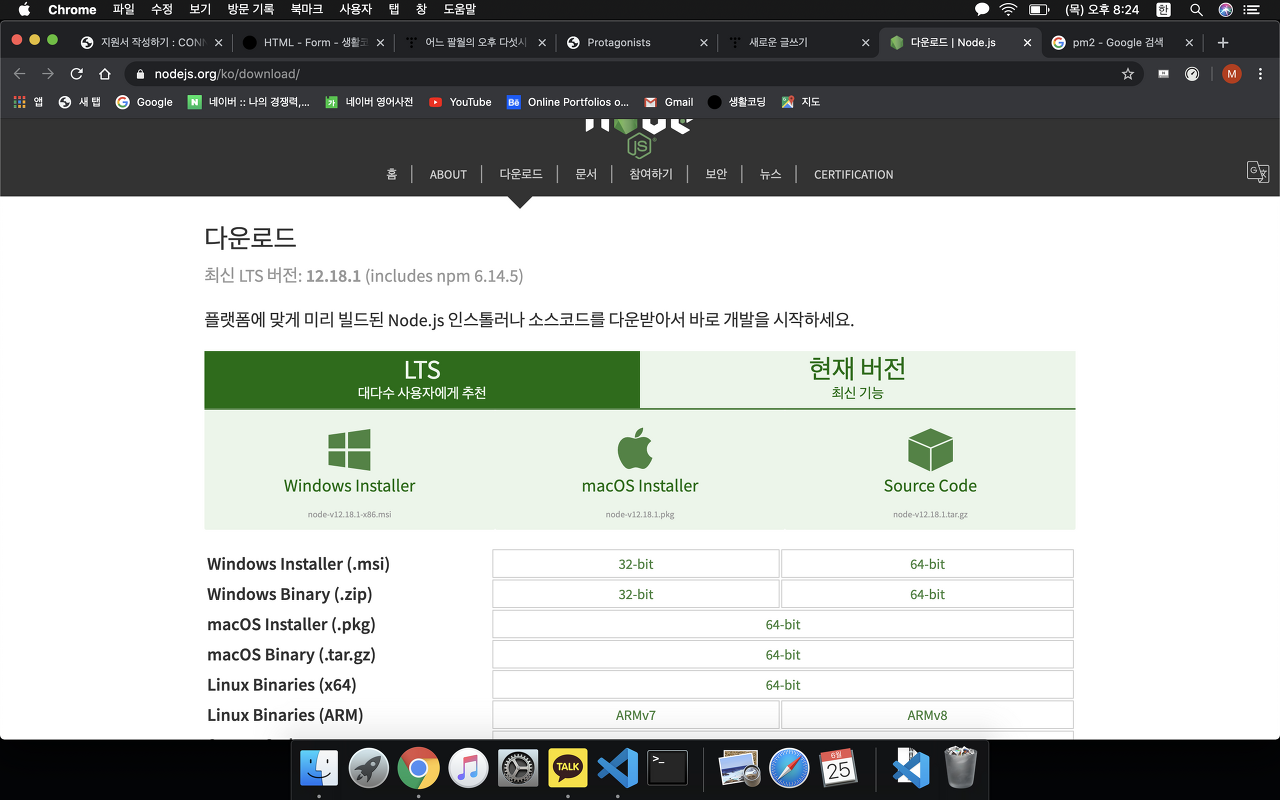Viewport: 1280px width, 800px height.
Task: Go back with browser back arrow
Action: 19,74
